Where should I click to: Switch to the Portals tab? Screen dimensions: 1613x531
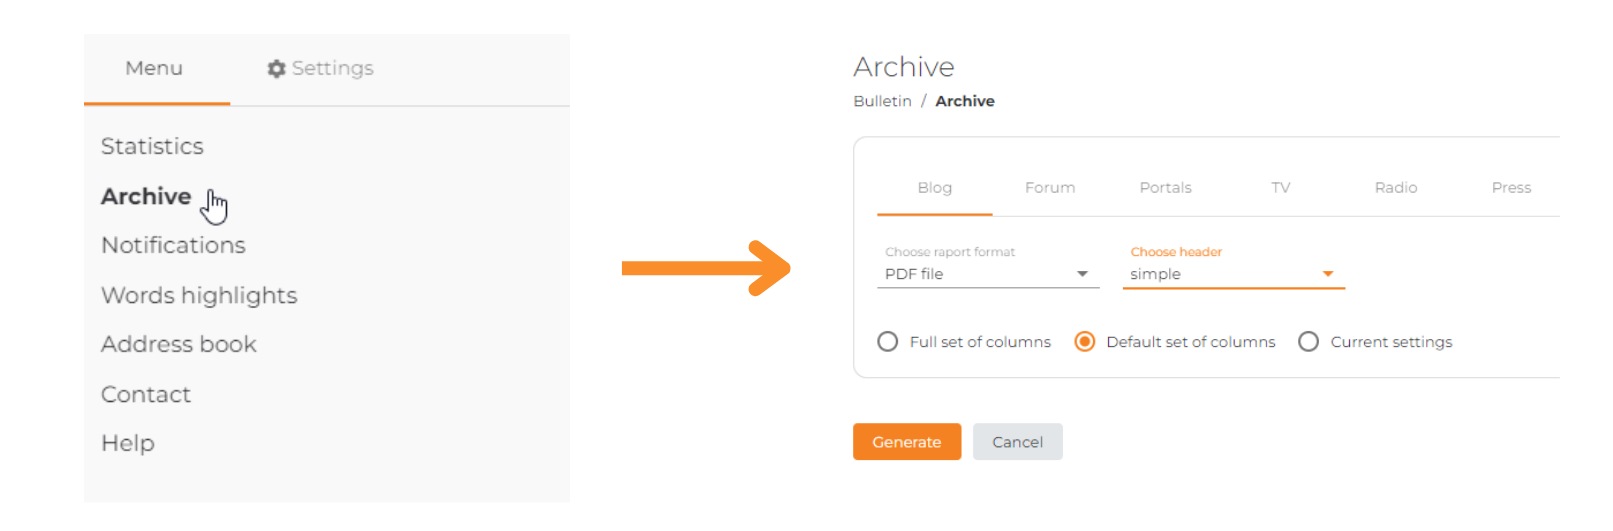click(1165, 187)
